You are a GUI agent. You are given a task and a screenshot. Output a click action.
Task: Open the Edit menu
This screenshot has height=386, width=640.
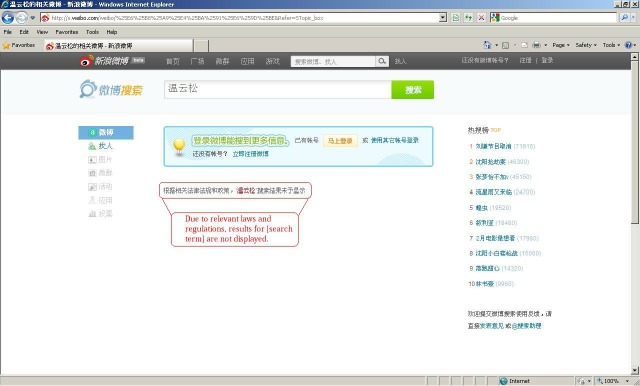point(24,32)
